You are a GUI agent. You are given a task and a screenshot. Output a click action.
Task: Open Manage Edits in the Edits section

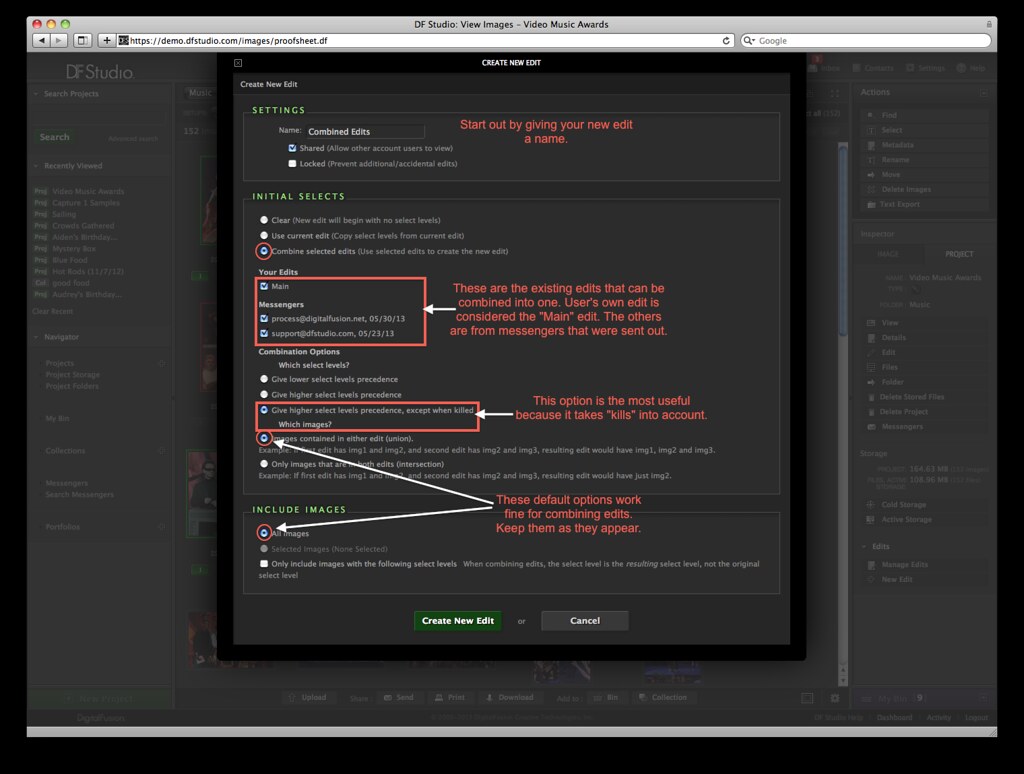point(904,564)
